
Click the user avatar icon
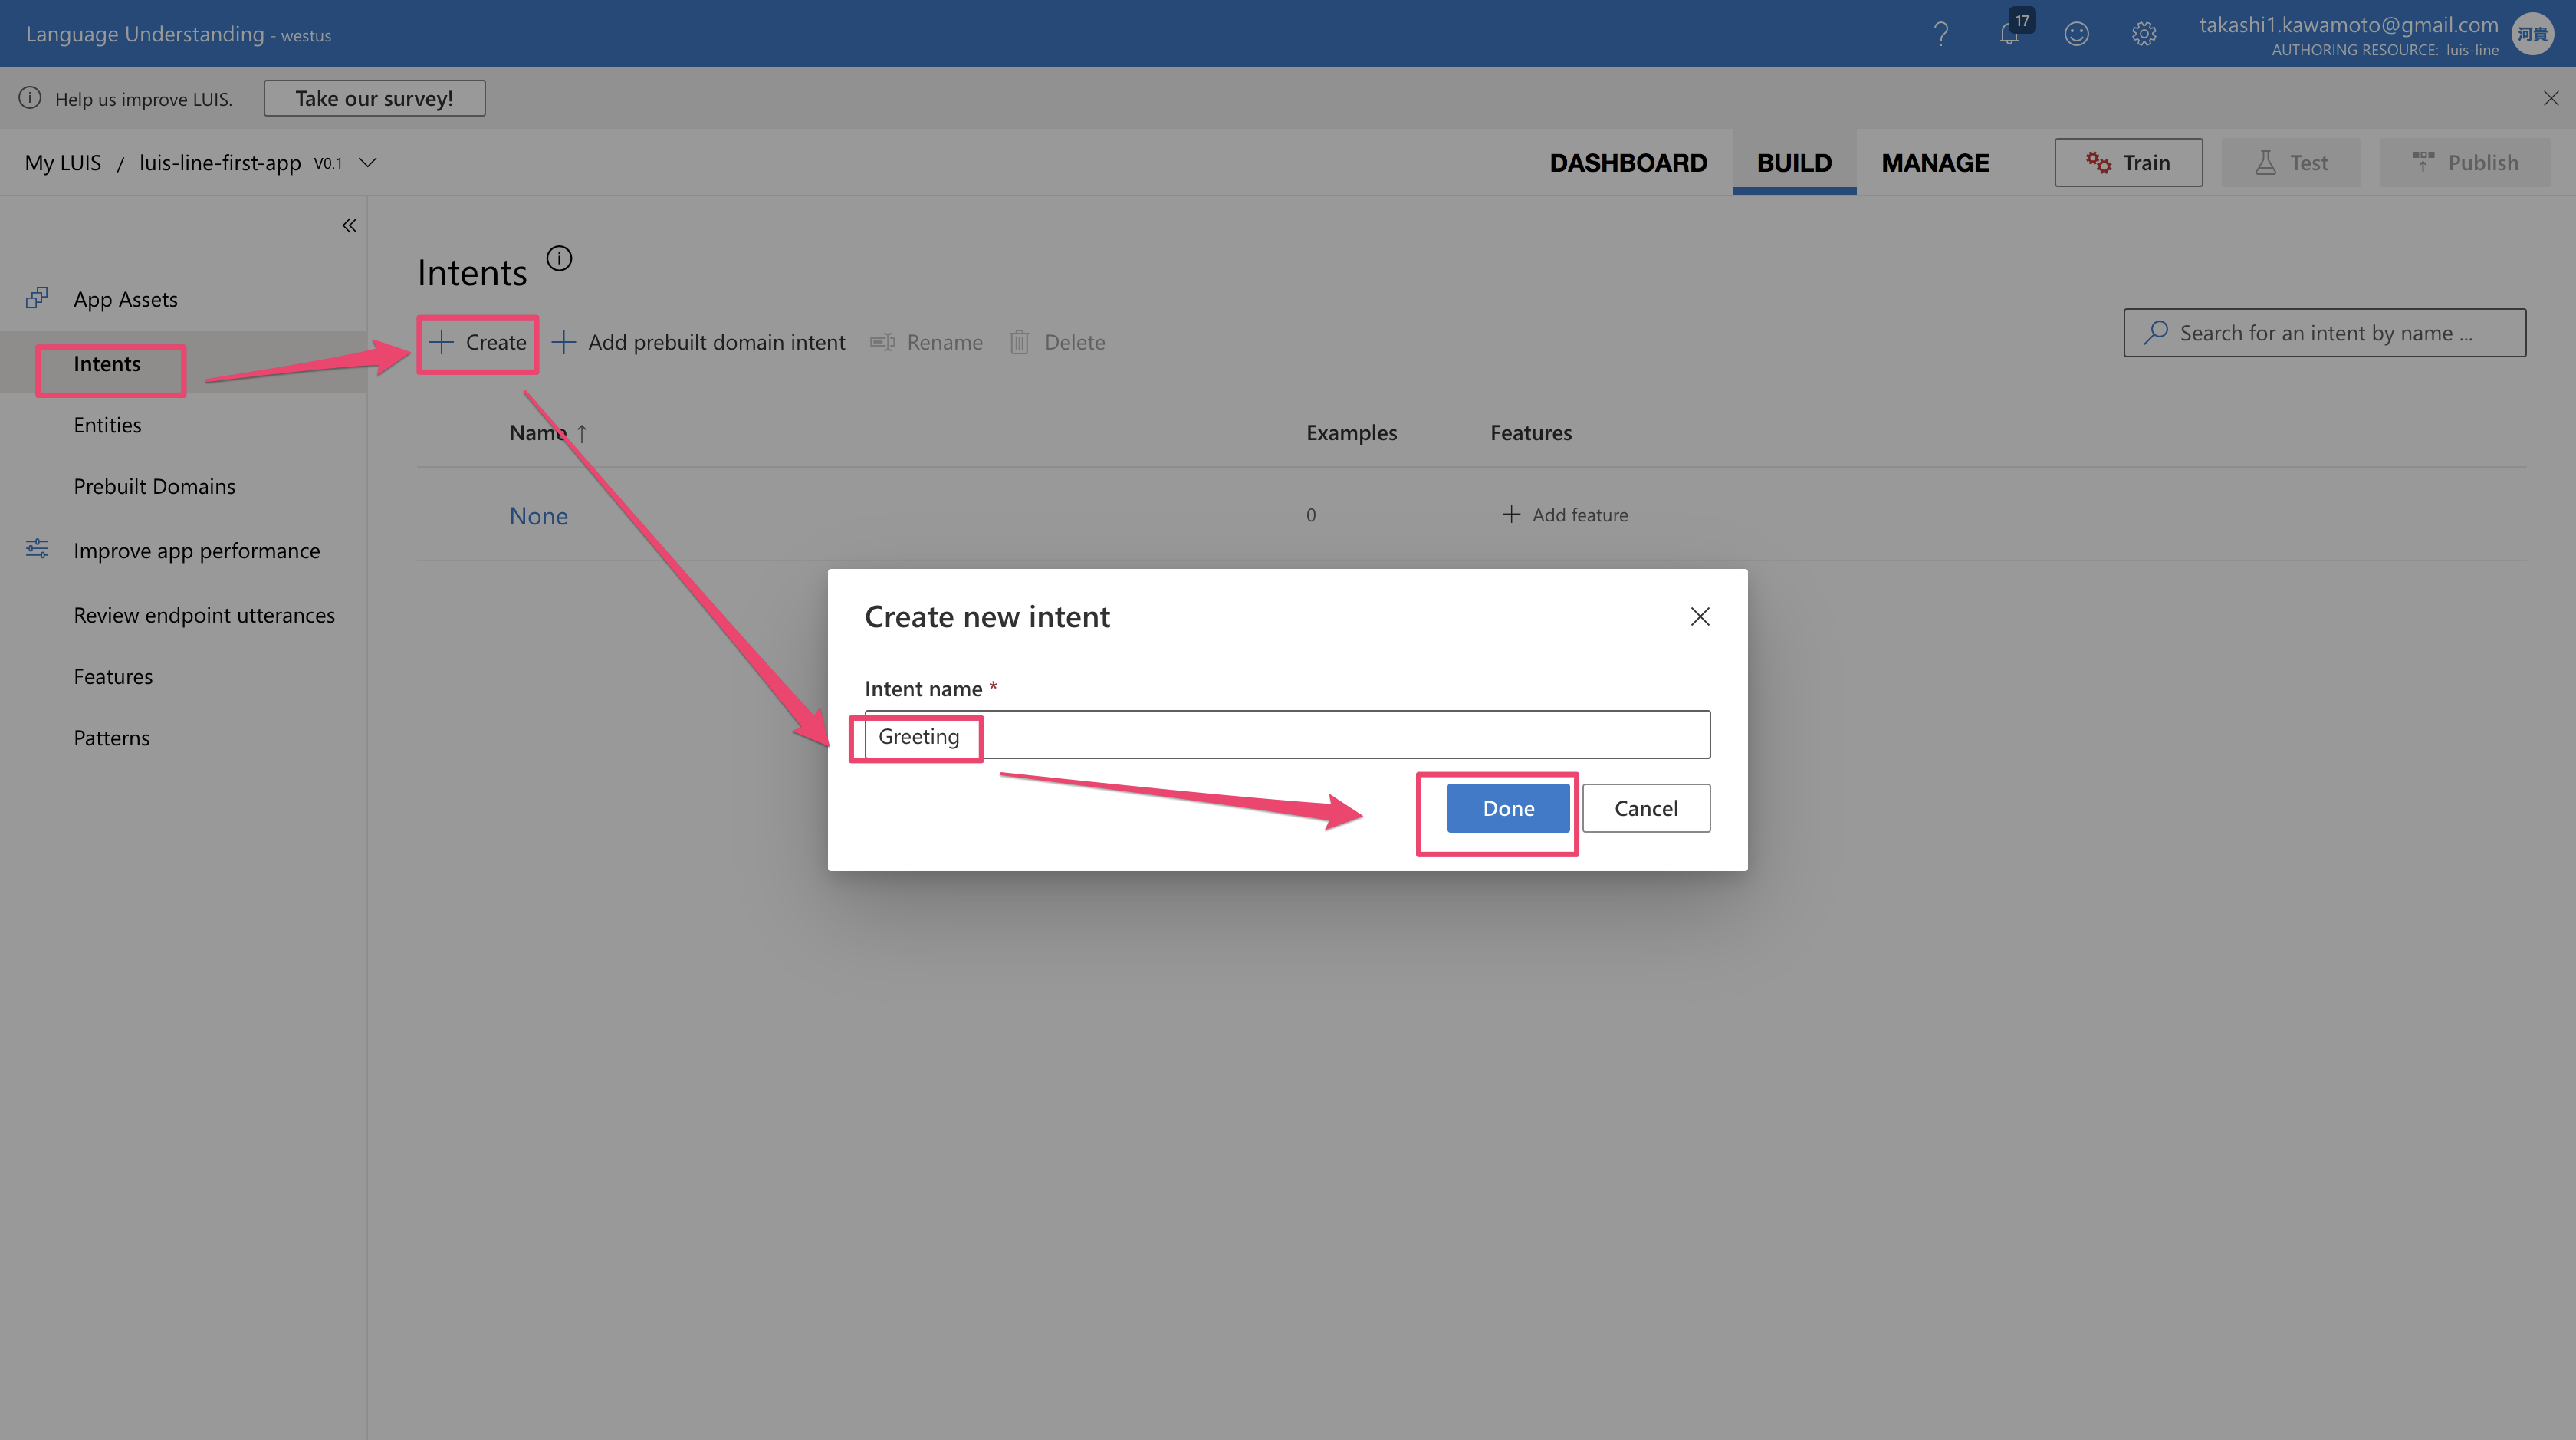pos(2532,34)
